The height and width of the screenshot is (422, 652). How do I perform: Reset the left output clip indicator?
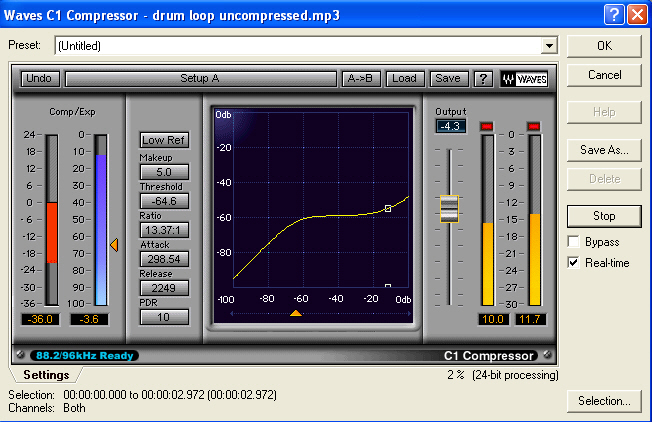(x=487, y=126)
